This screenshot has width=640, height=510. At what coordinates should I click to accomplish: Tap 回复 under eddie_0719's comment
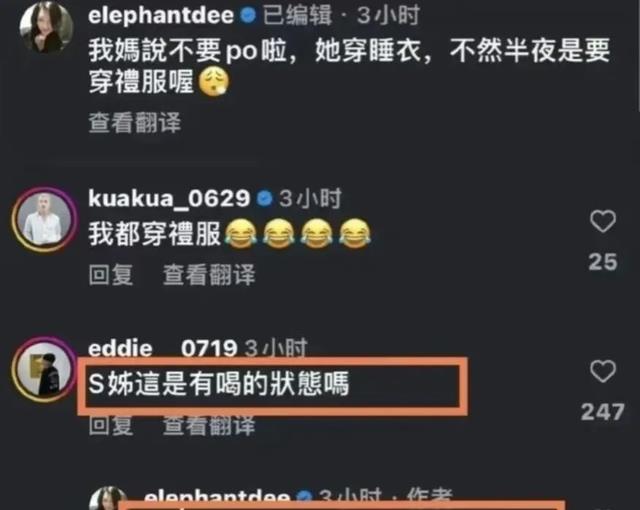click(111, 425)
